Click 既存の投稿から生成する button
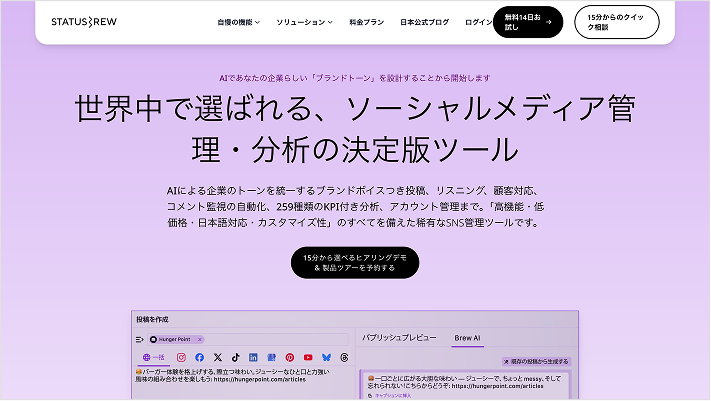Image resolution: width=711 pixels, height=401 pixels. pyautogui.click(x=536, y=362)
